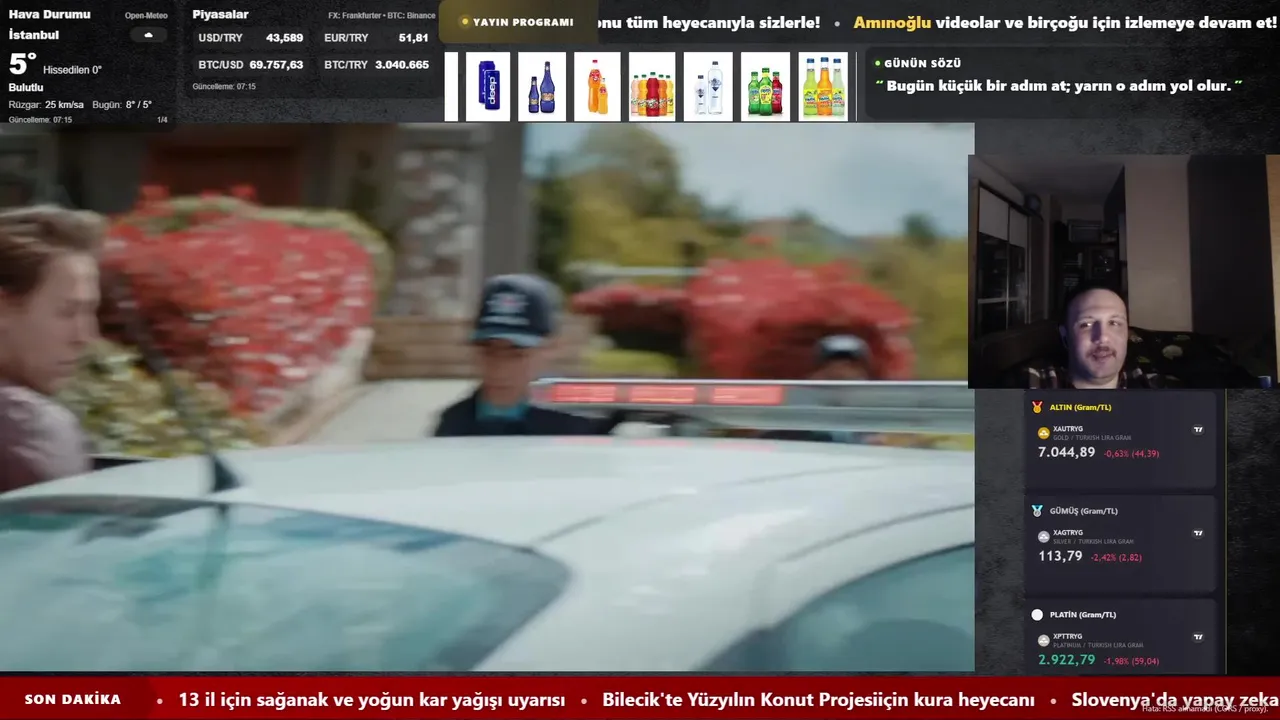Click the gold price 7.044,89
This screenshot has width=1280, height=720.
pos(1066,453)
